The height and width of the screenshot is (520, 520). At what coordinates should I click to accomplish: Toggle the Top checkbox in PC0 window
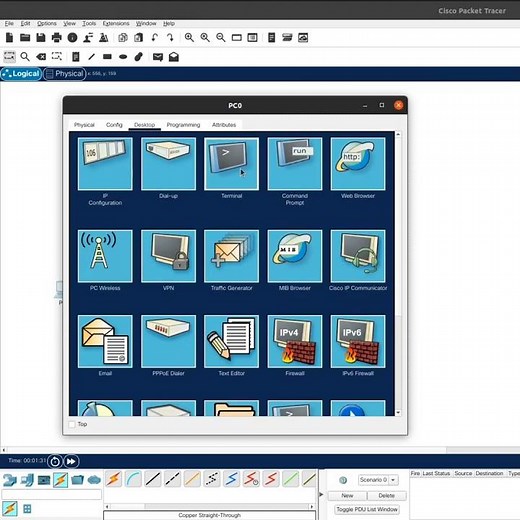click(x=72, y=424)
